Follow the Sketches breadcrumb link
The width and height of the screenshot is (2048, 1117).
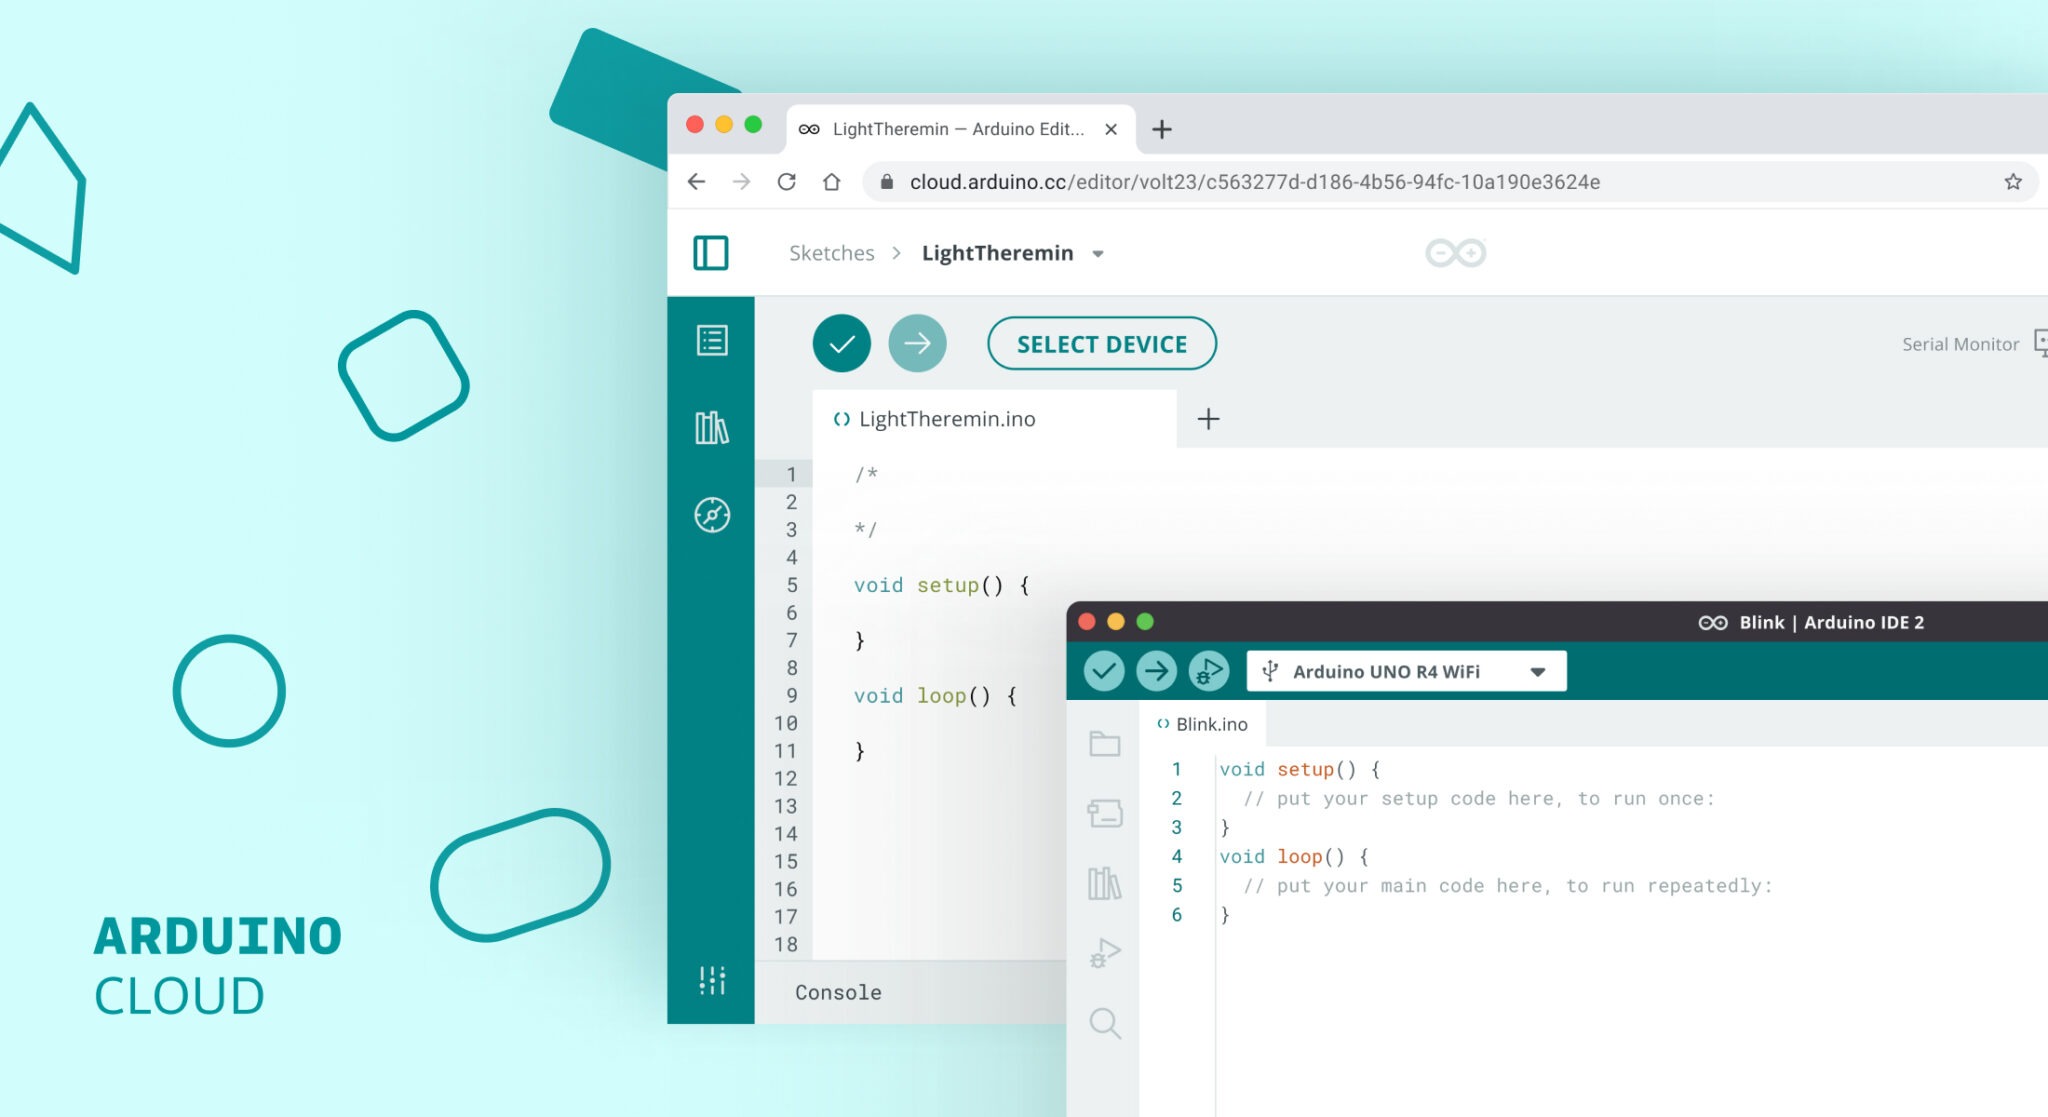tap(831, 253)
